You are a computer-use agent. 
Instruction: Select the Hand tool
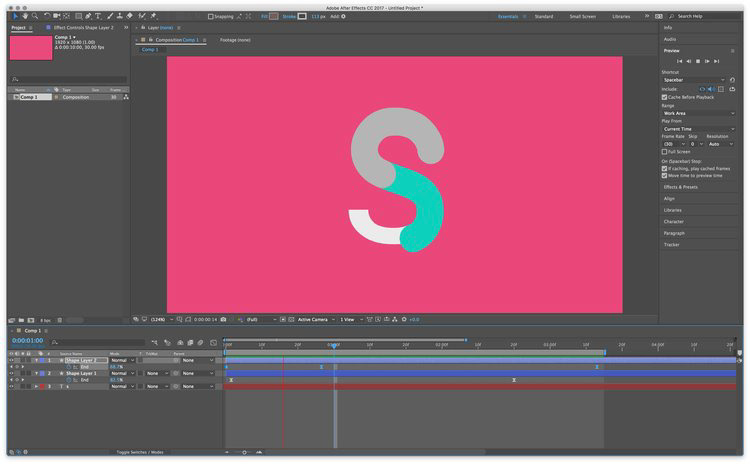pyautogui.click(x=25, y=16)
